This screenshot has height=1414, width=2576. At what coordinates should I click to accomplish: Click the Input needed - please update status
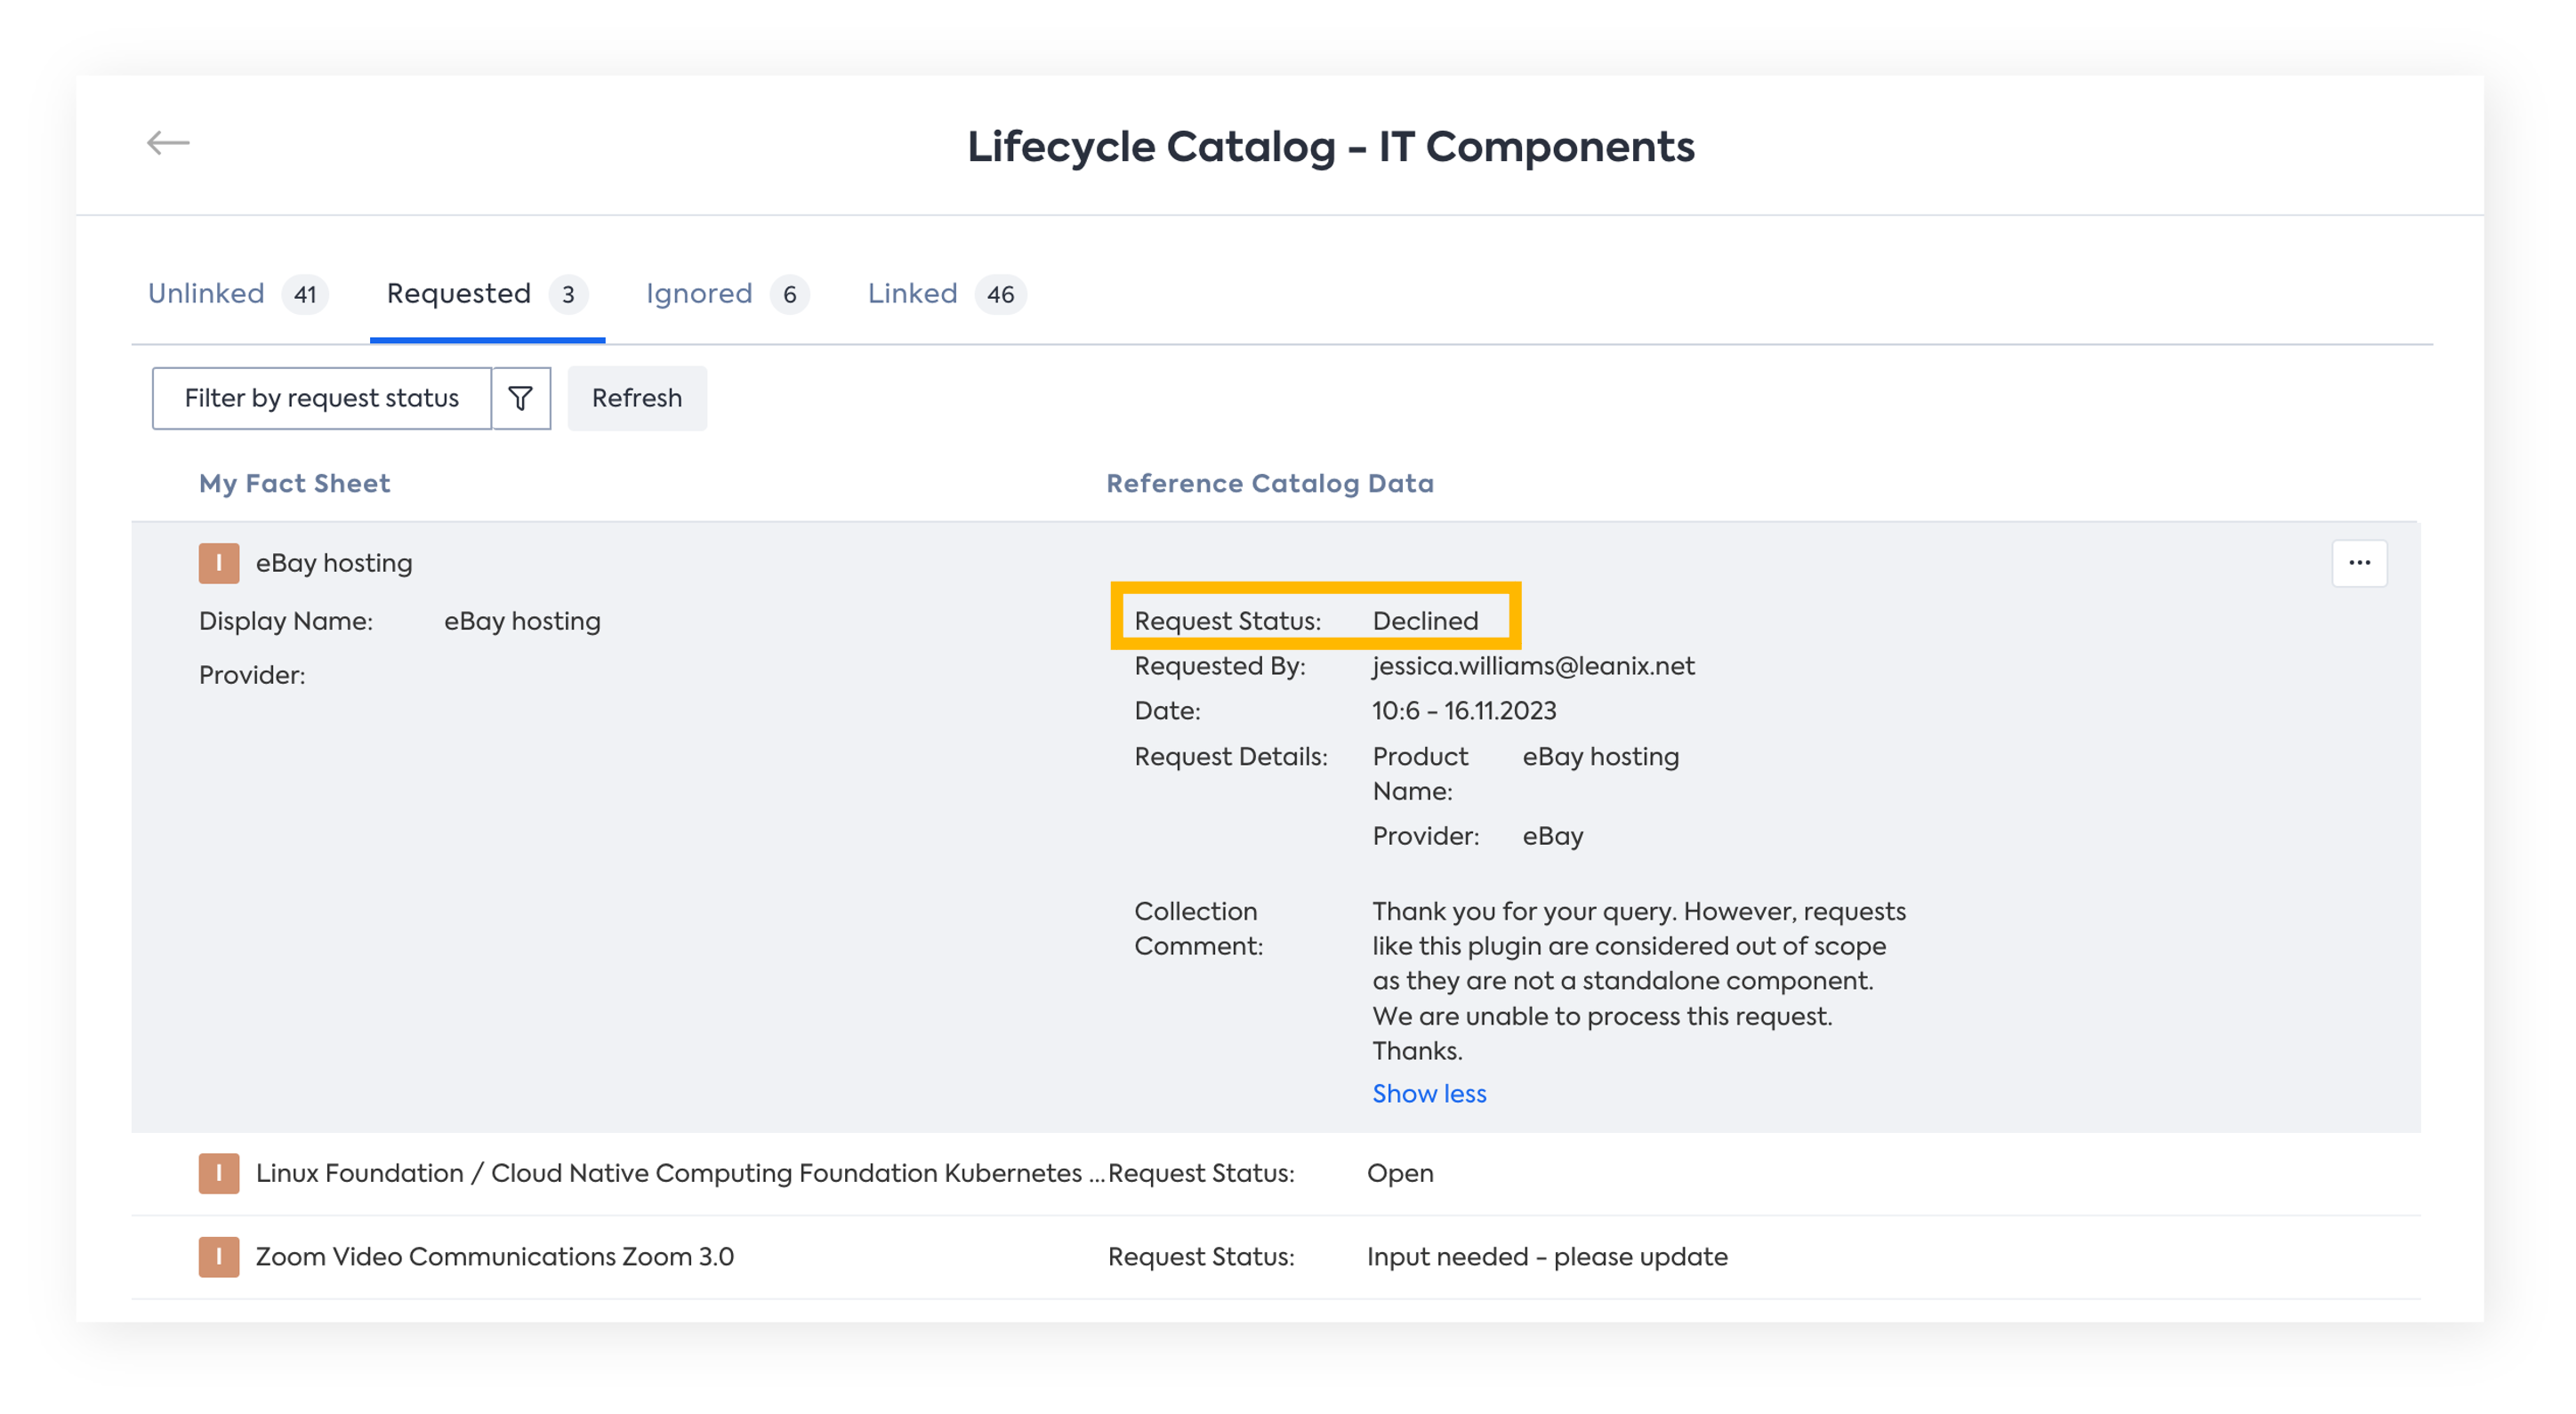tap(1547, 1257)
